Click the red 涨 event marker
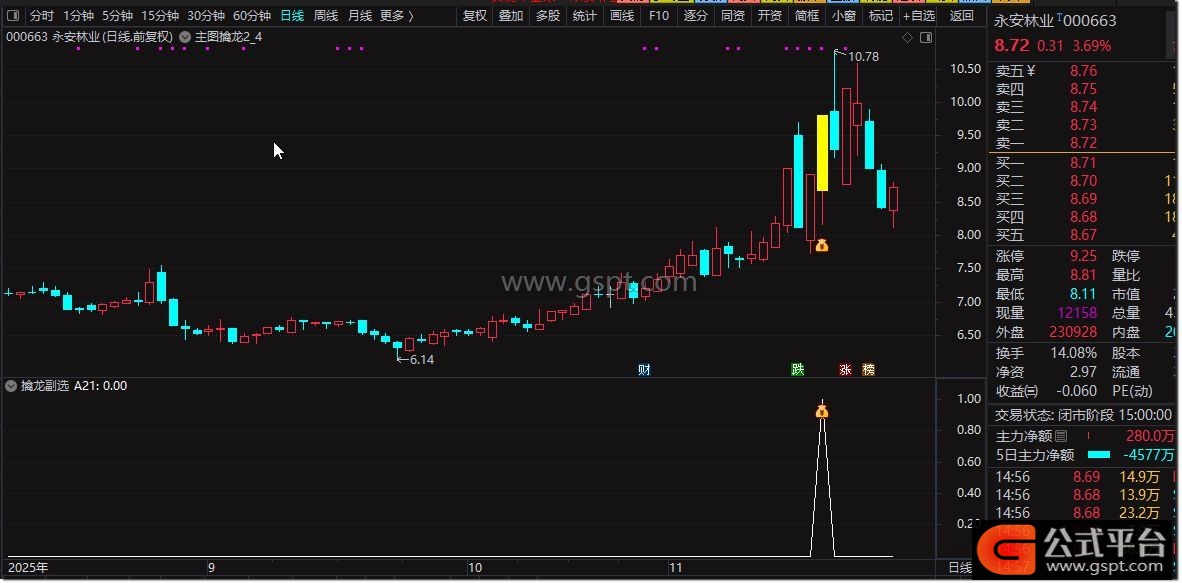1182x583 pixels. click(x=845, y=369)
